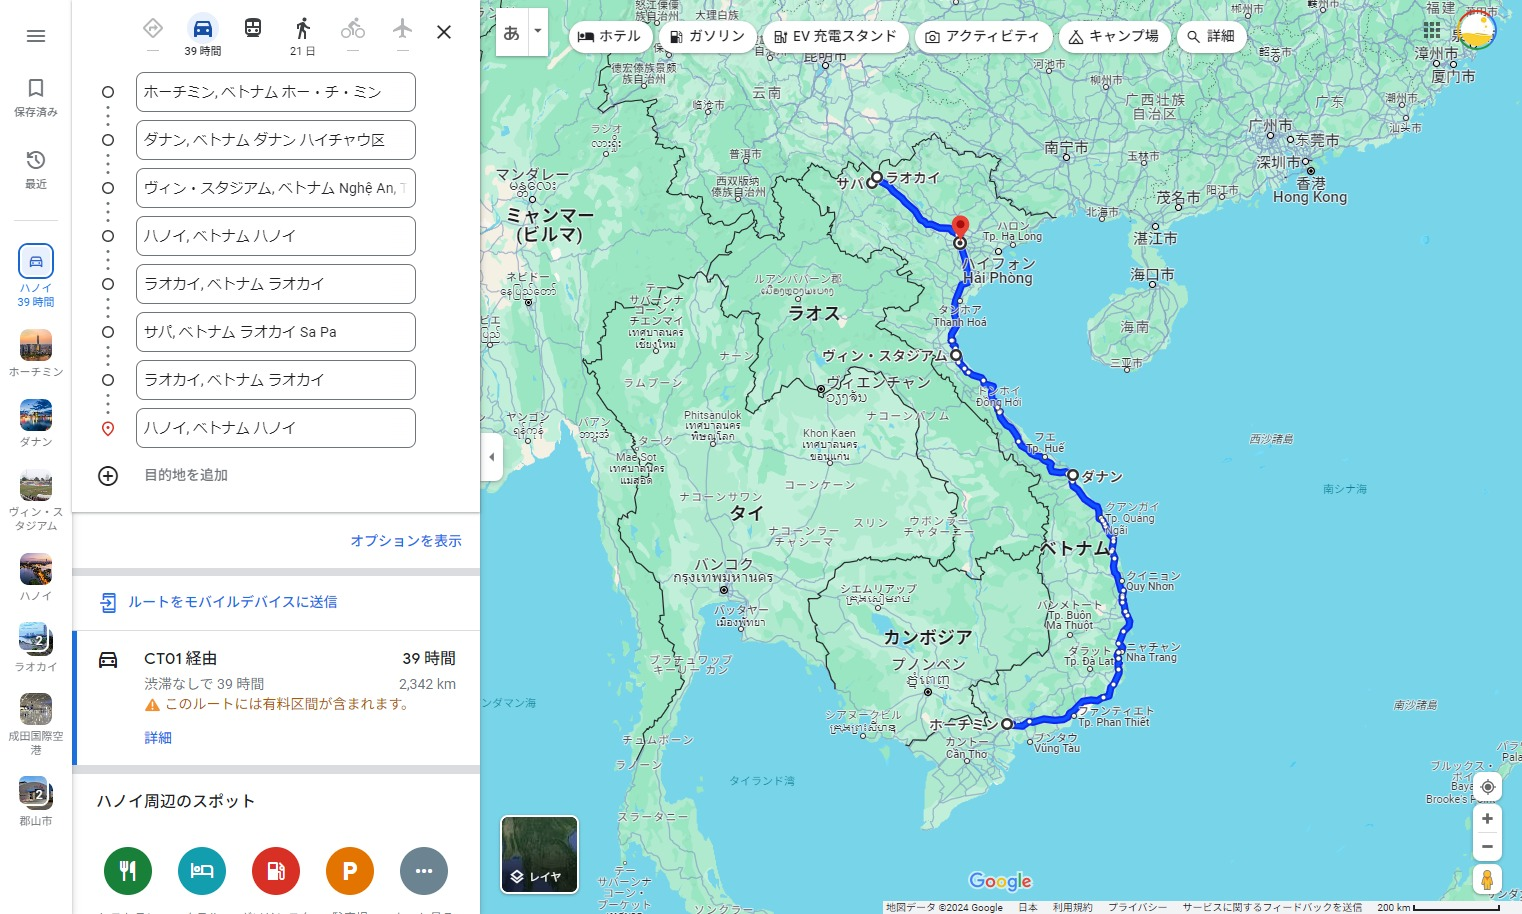Open ハノイ 39時間 active route sidebar item
Screen dimensions: 1522x914
click(x=36, y=275)
